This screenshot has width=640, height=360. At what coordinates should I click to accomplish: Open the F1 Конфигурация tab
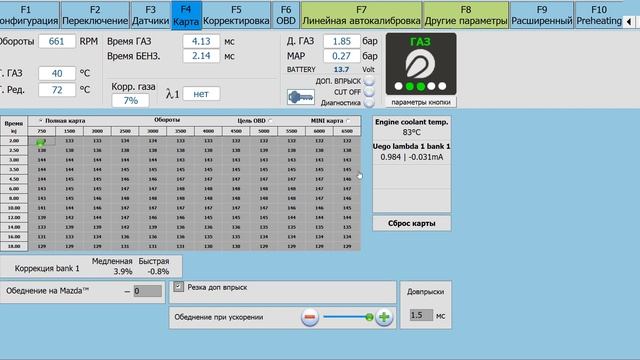click(29, 15)
